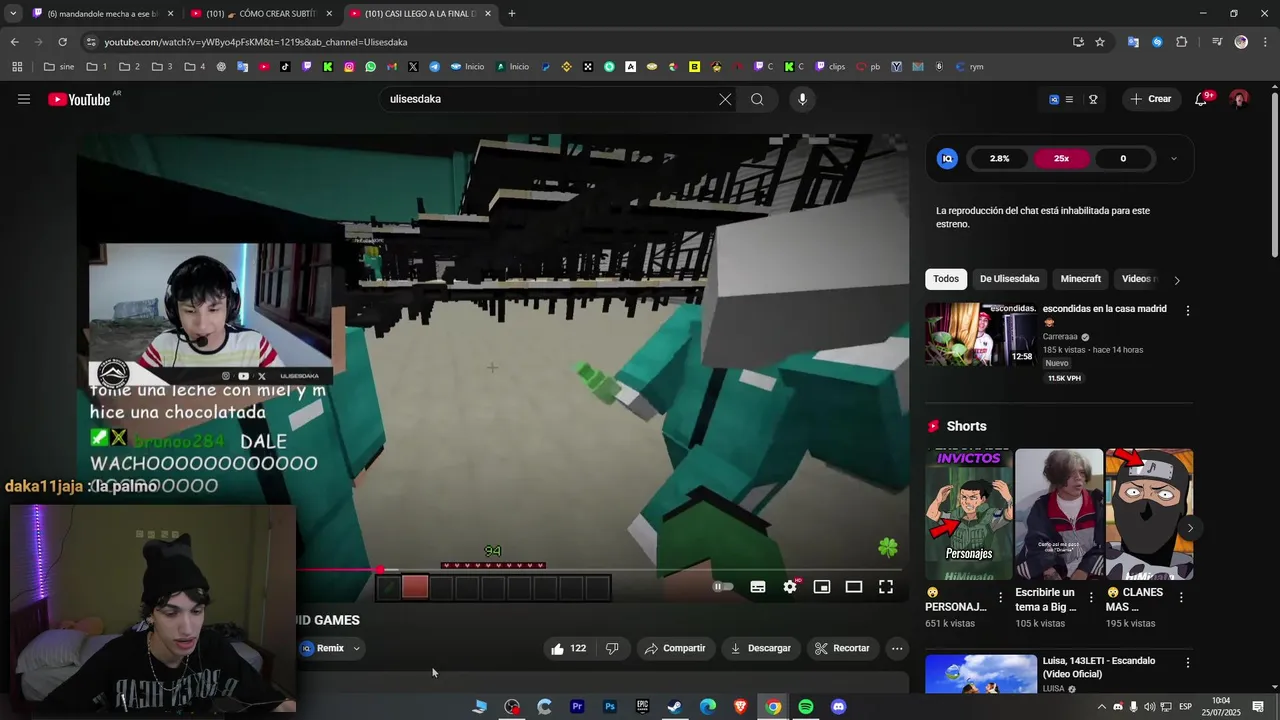Screen dimensions: 1280x720
Task: Open Discord from the taskbar
Action: point(838,707)
